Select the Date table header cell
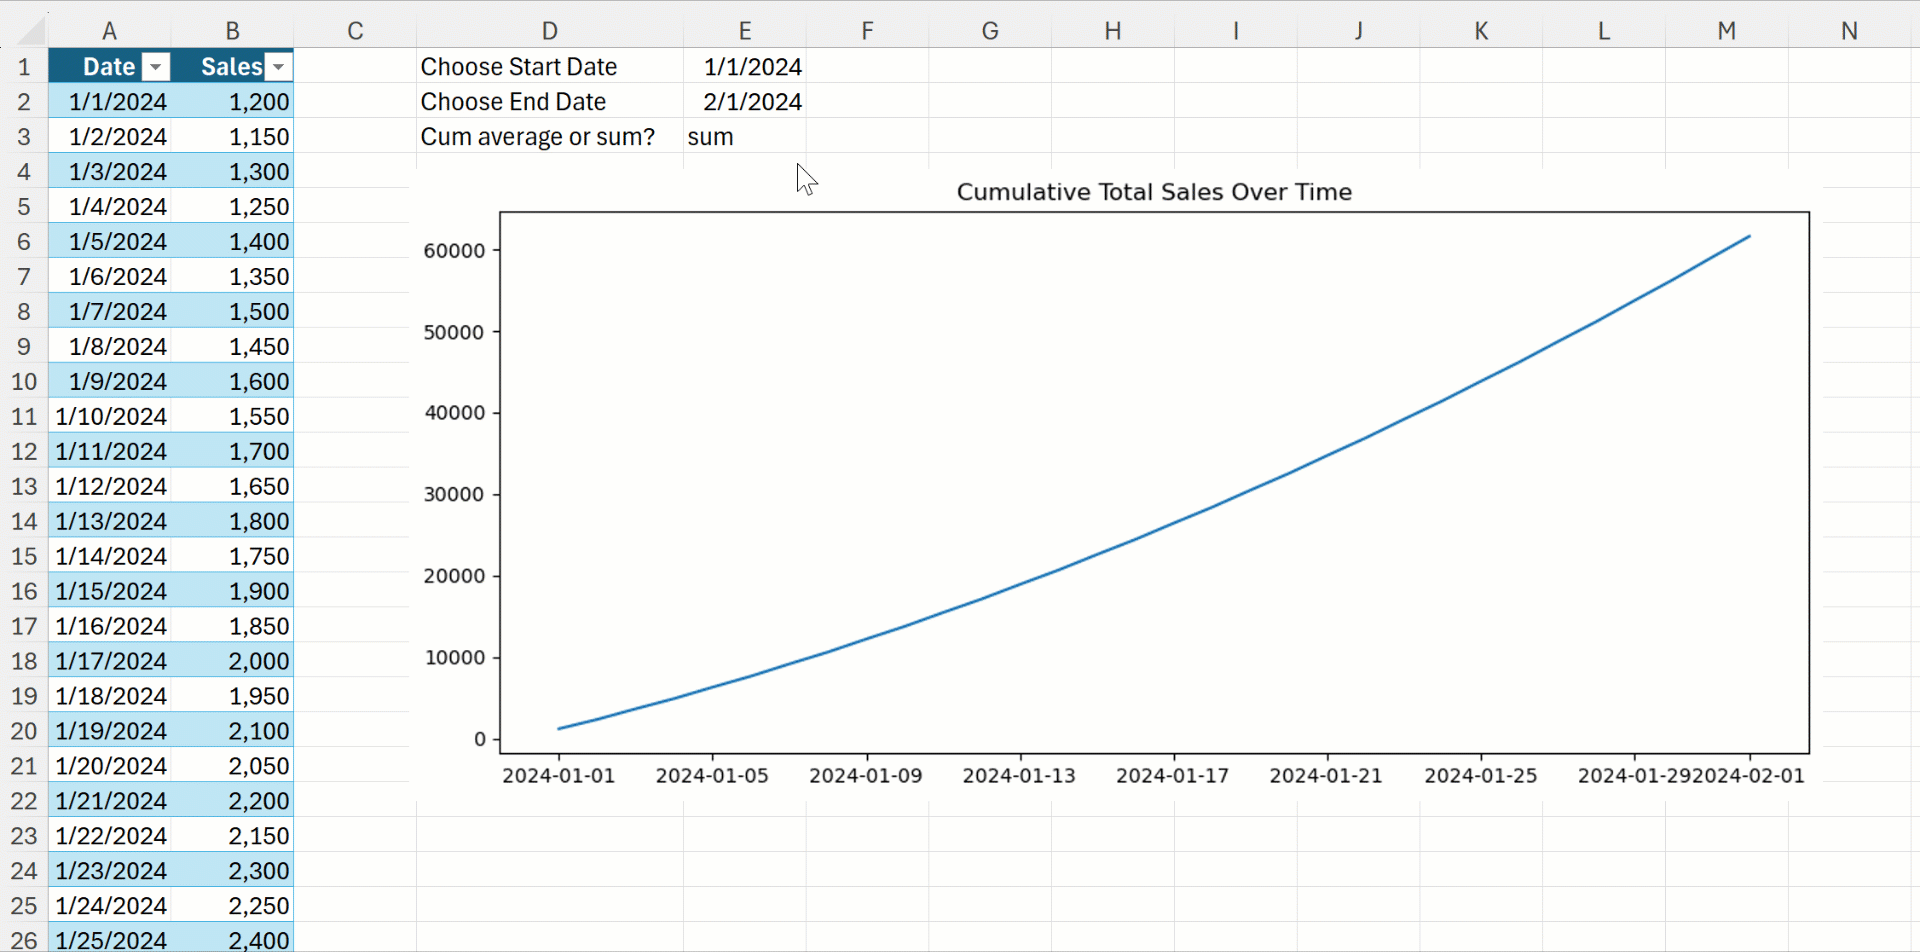This screenshot has width=1920, height=952. 109,66
